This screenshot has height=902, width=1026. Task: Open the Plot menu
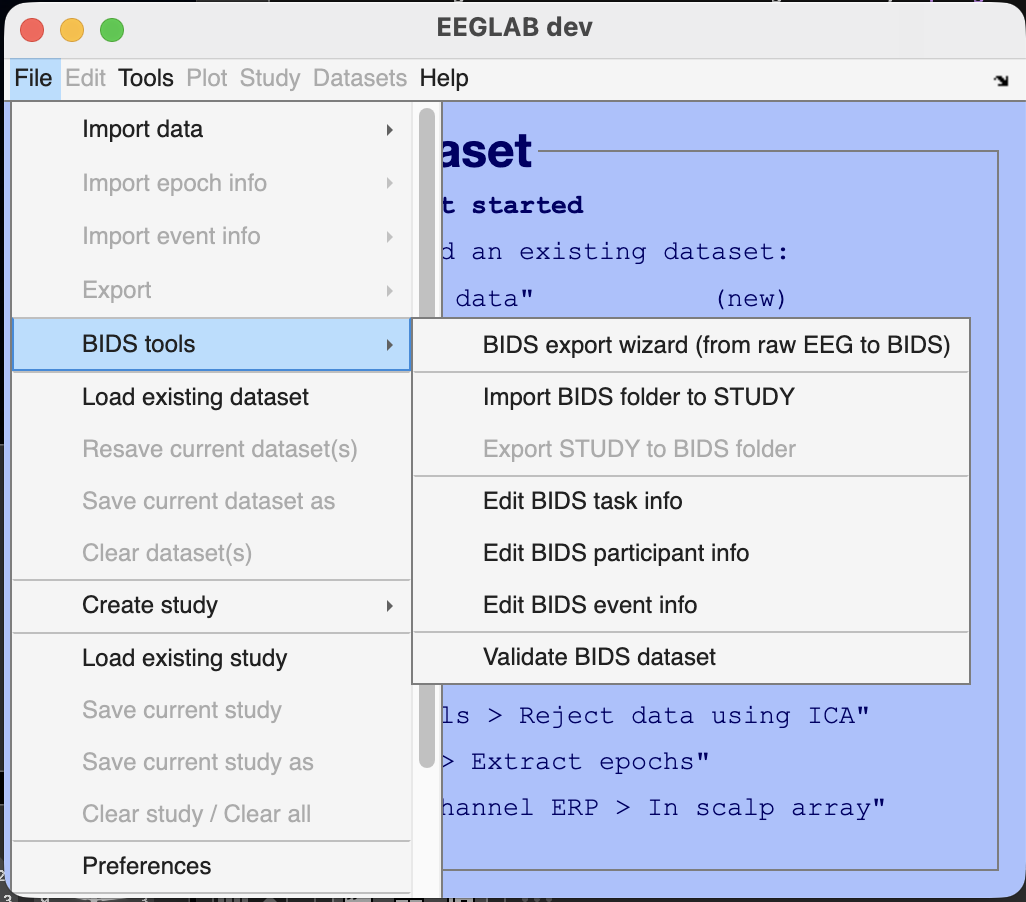(206, 78)
